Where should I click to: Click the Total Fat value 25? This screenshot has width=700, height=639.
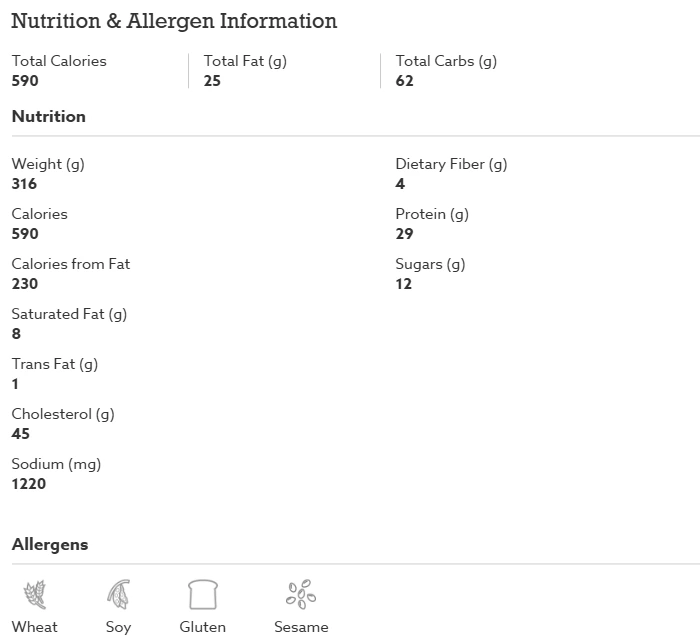pos(212,81)
